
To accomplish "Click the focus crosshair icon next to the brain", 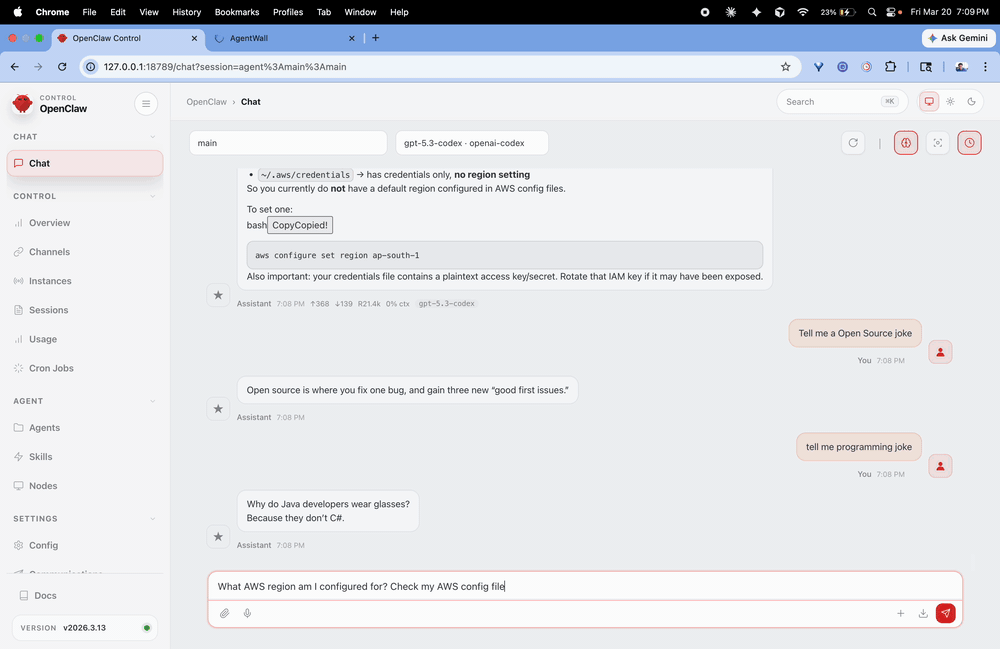I will pyautogui.click(x=938, y=142).
